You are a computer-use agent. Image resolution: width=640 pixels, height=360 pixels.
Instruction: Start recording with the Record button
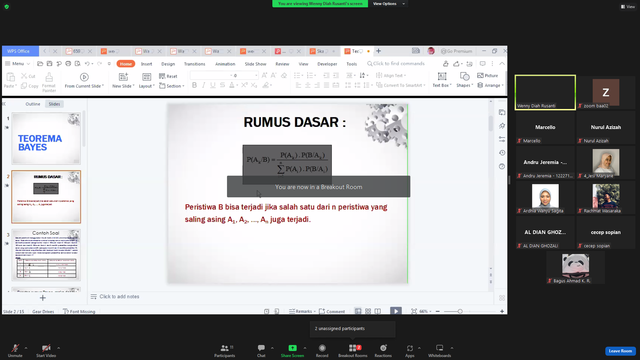click(x=322, y=350)
